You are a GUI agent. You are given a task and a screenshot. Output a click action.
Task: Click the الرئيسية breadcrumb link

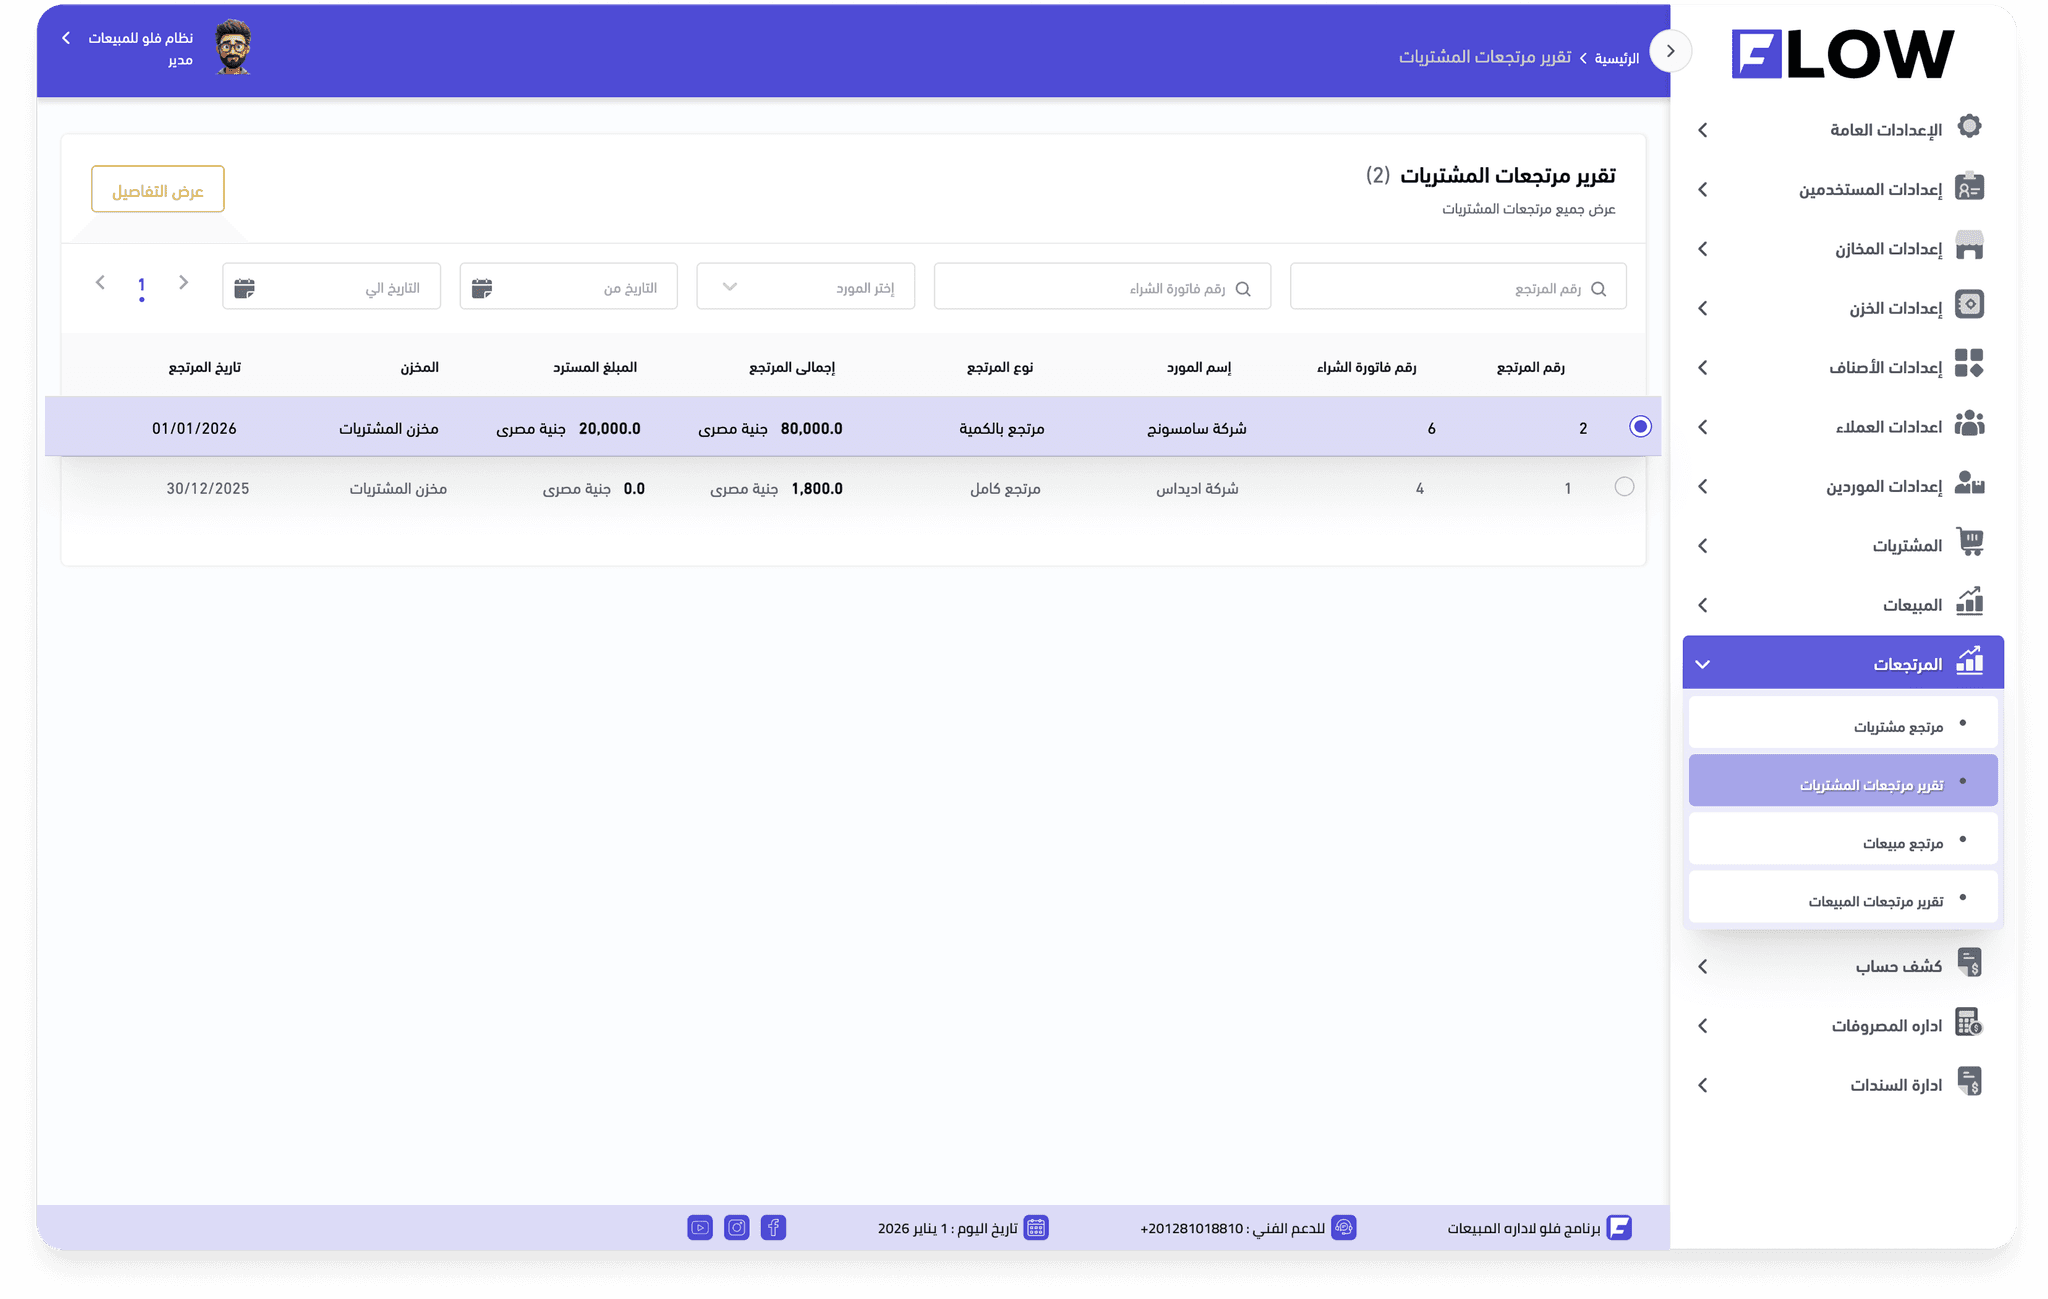point(1616,58)
